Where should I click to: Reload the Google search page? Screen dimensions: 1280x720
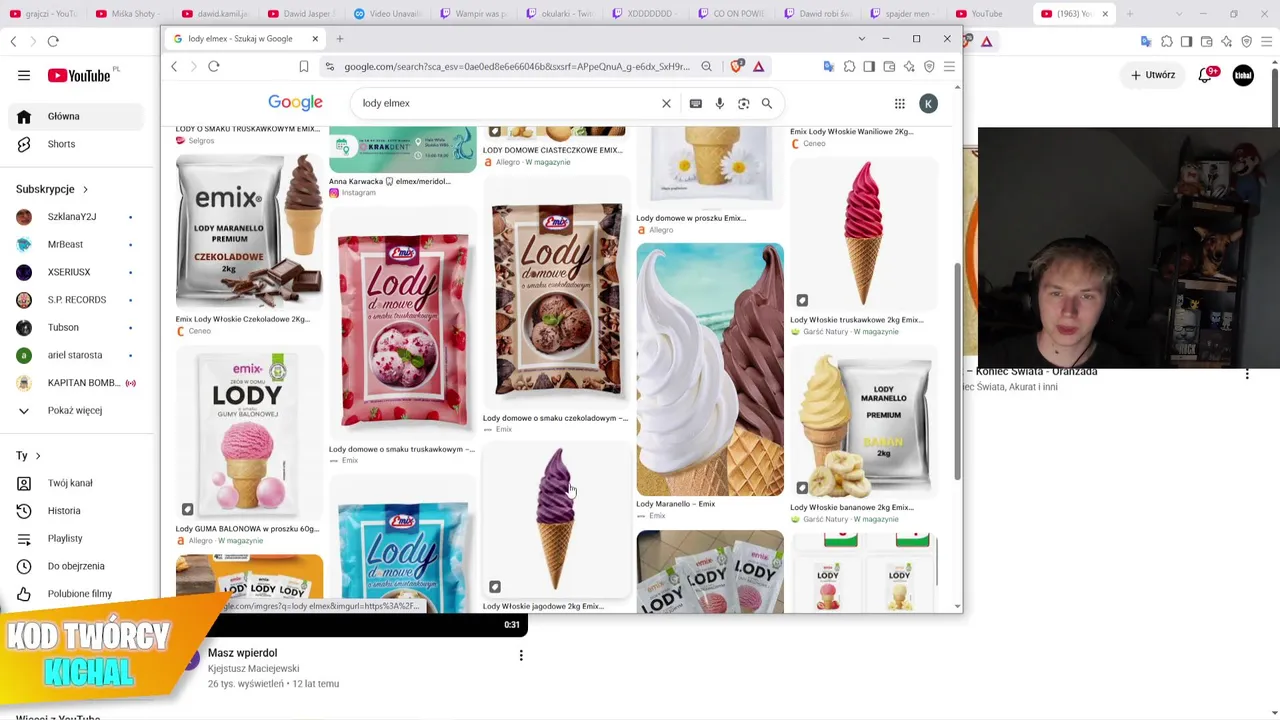coord(214,66)
